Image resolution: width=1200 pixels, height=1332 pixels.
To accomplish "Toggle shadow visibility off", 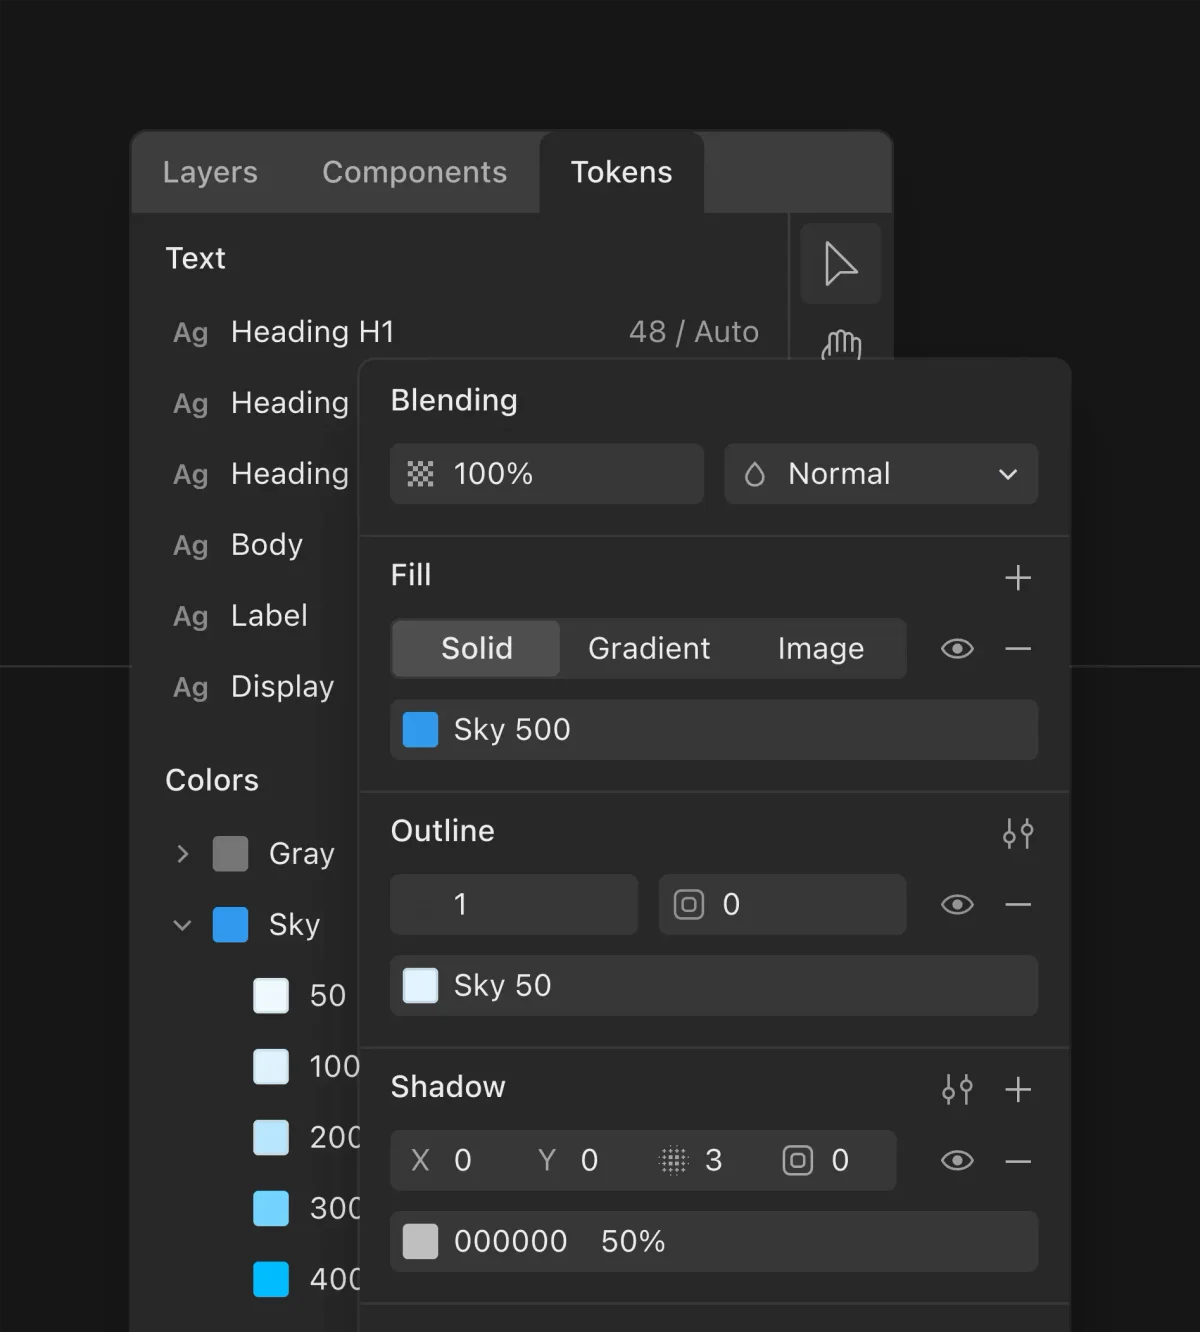I will point(957,1160).
